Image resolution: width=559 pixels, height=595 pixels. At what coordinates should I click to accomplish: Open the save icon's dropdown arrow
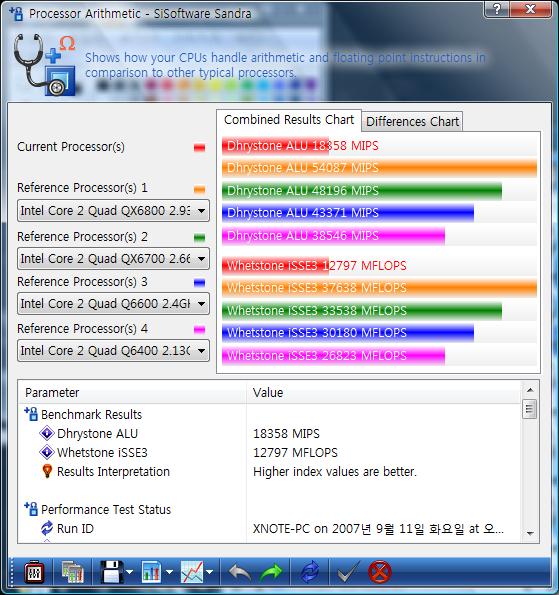[x=129, y=572]
